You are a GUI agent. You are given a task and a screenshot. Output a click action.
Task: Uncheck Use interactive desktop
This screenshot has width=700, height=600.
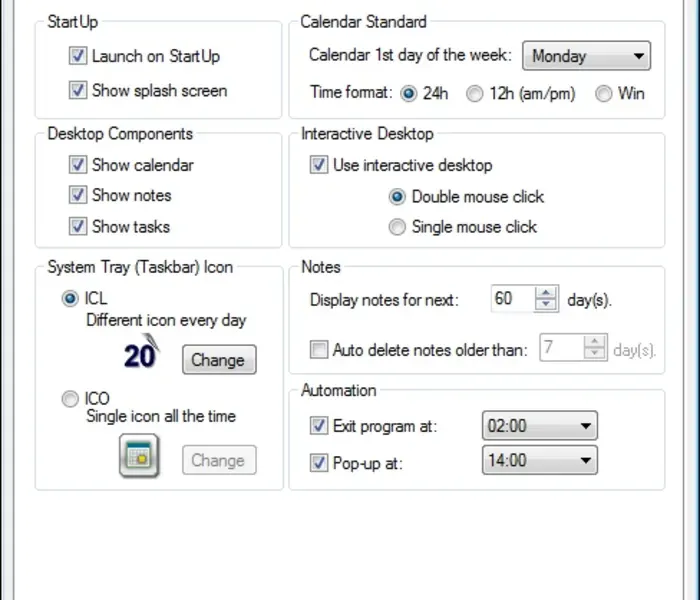319,165
